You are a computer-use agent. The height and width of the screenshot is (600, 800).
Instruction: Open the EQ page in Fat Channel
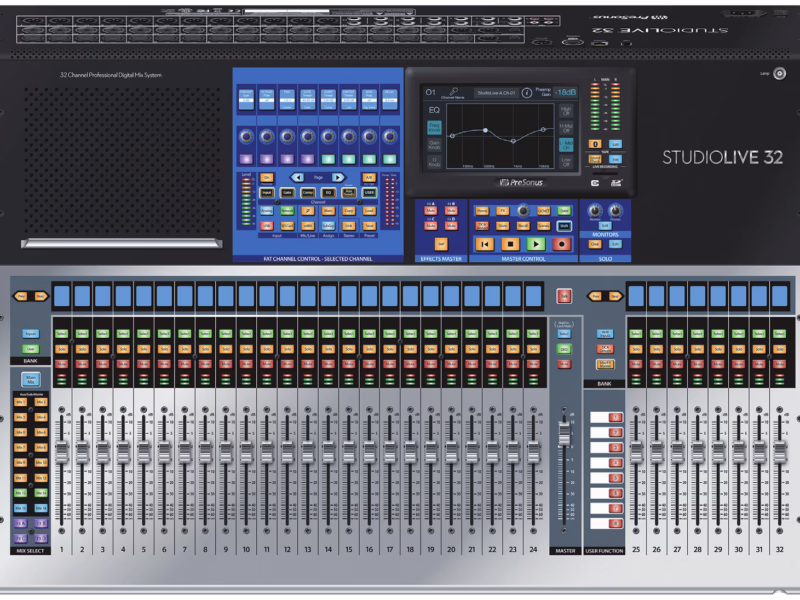(x=329, y=192)
